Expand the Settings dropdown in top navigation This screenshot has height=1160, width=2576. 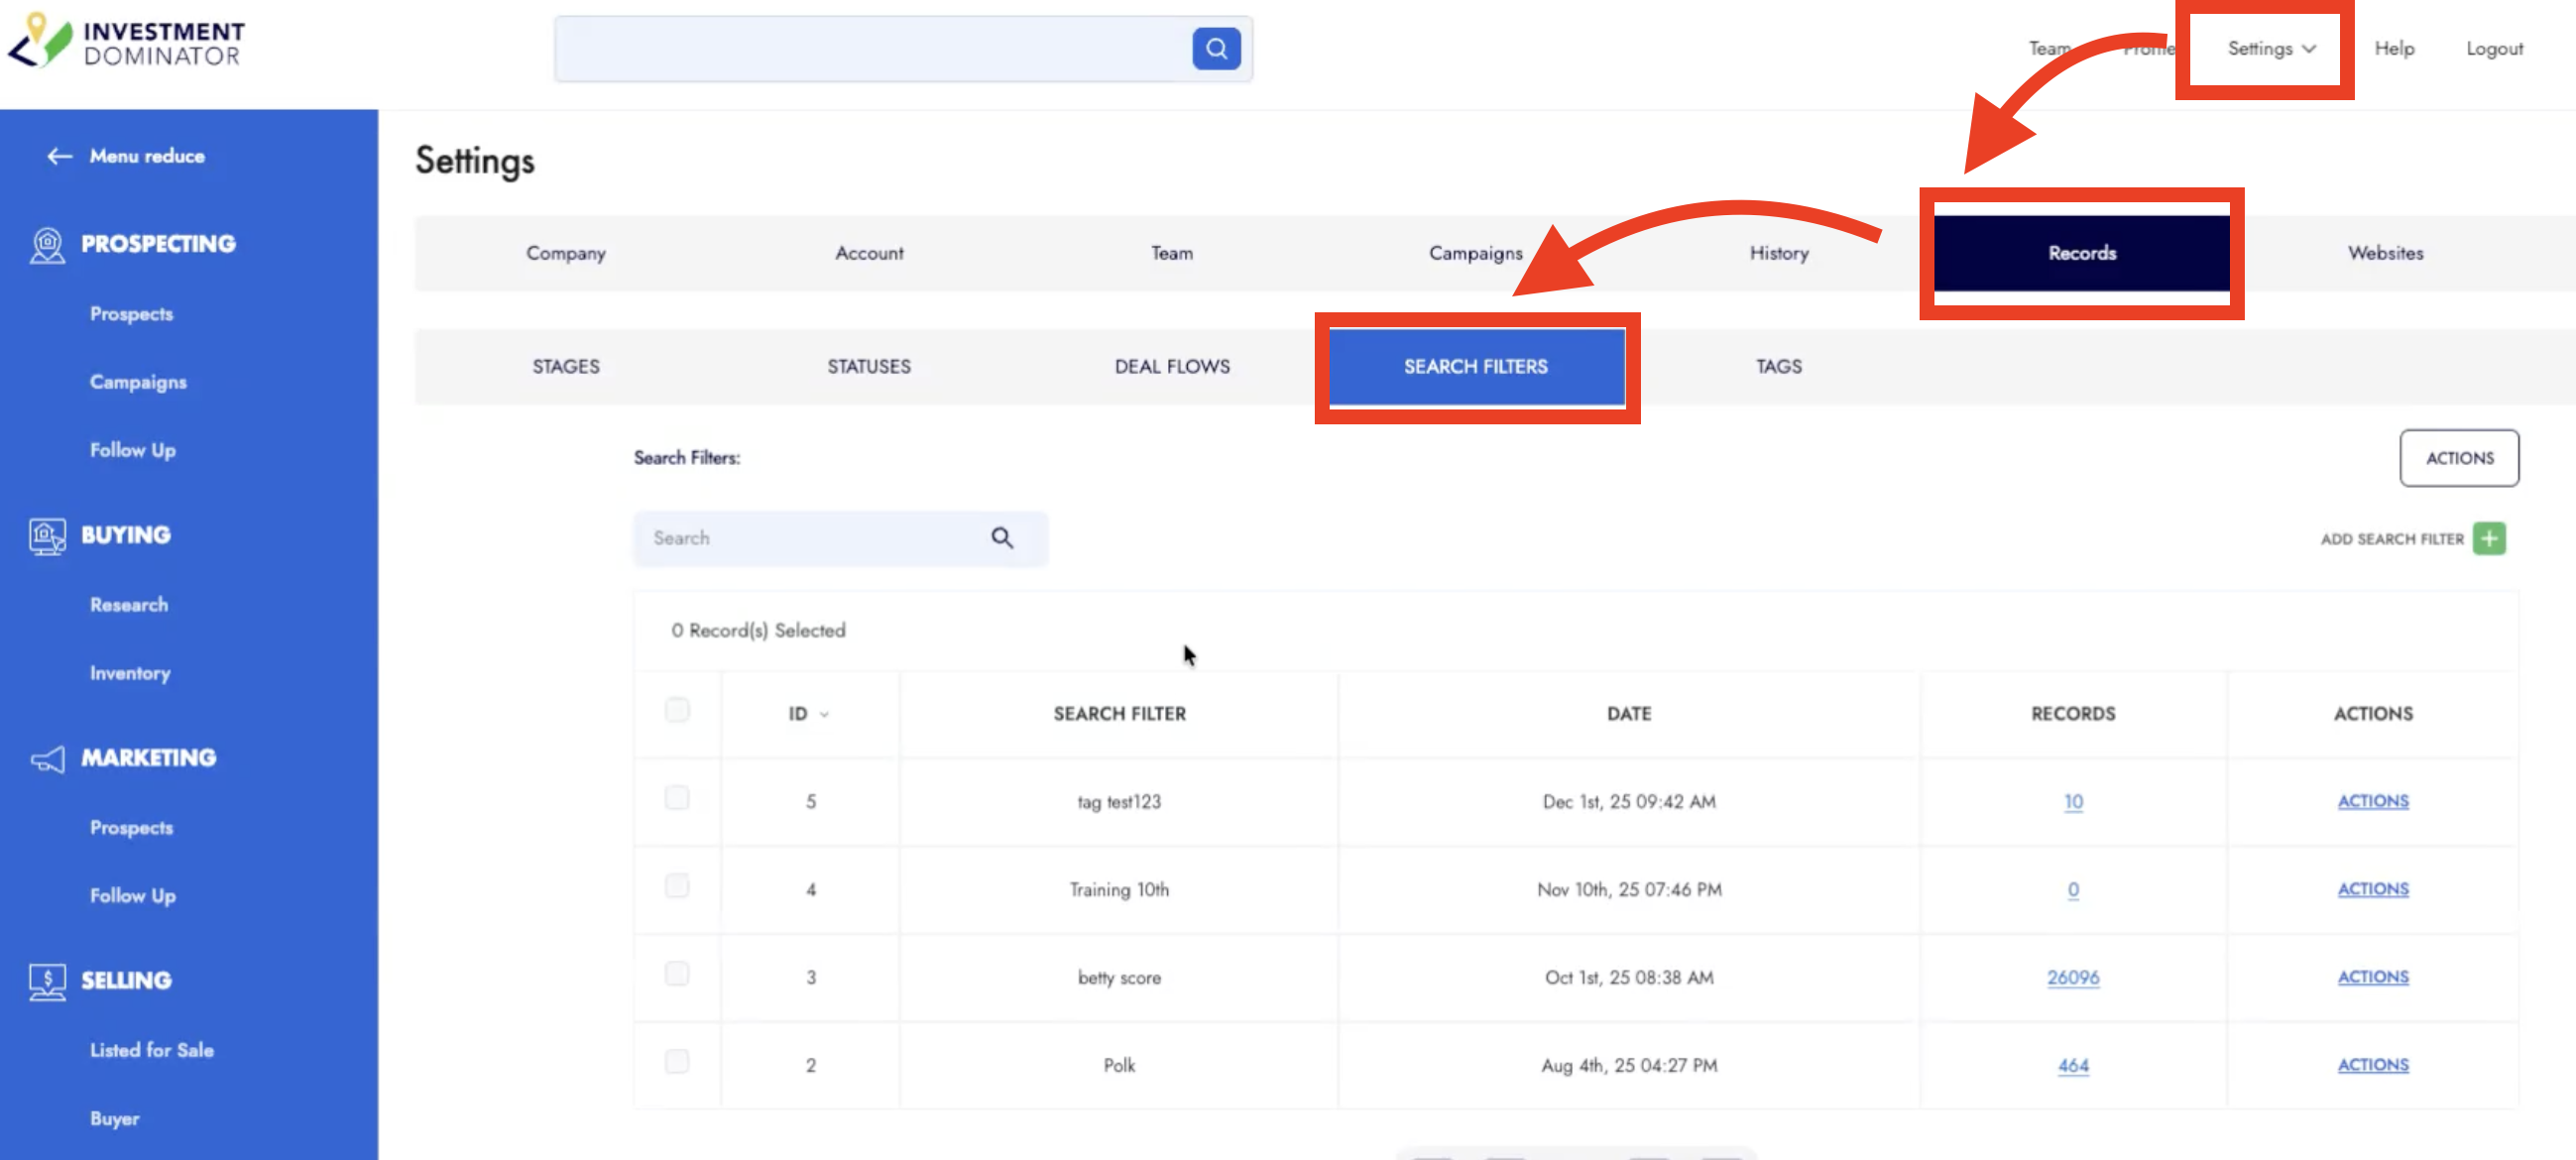click(x=2270, y=48)
